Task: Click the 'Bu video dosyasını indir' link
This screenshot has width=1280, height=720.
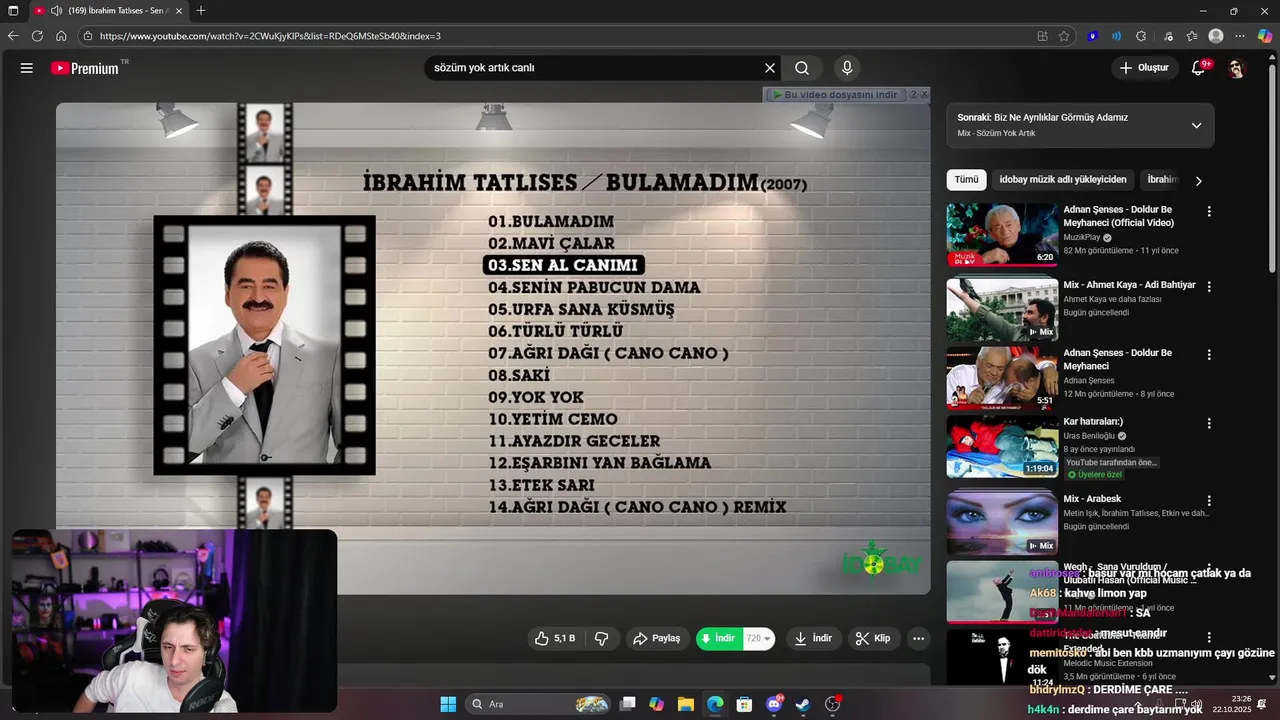Action: (x=834, y=94)
